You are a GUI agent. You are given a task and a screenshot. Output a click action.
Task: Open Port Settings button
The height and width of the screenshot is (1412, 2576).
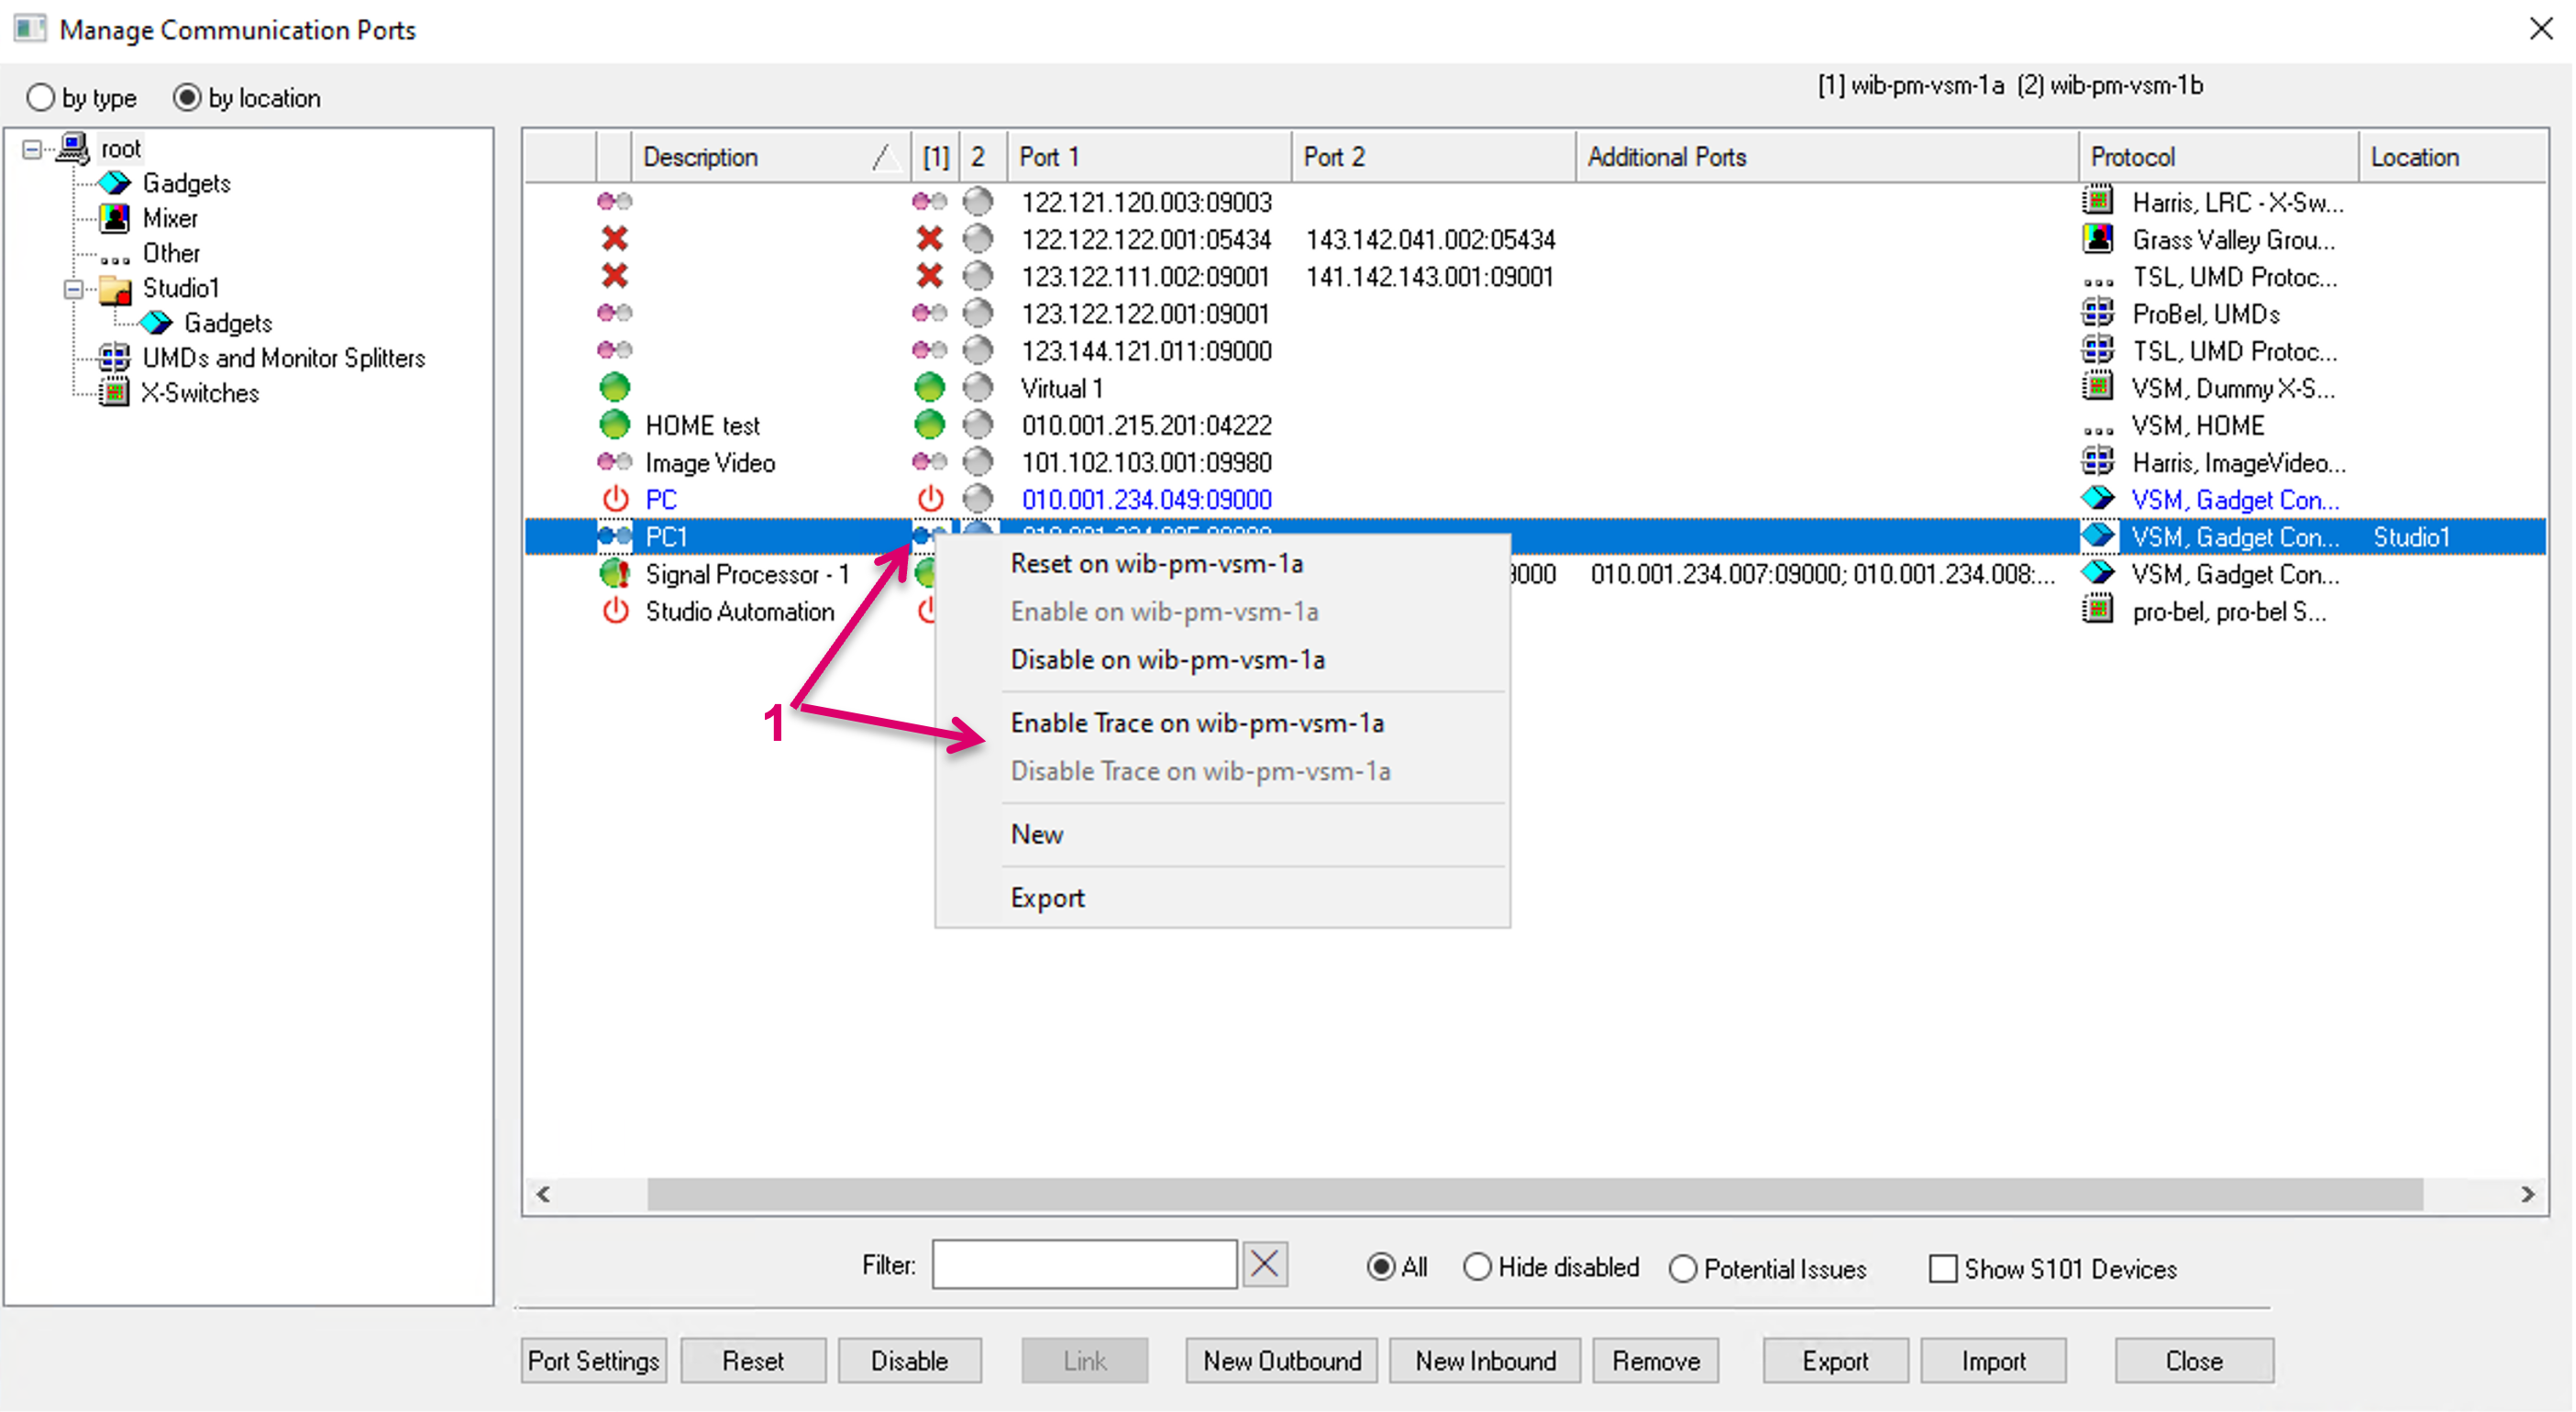(593, 1361)
